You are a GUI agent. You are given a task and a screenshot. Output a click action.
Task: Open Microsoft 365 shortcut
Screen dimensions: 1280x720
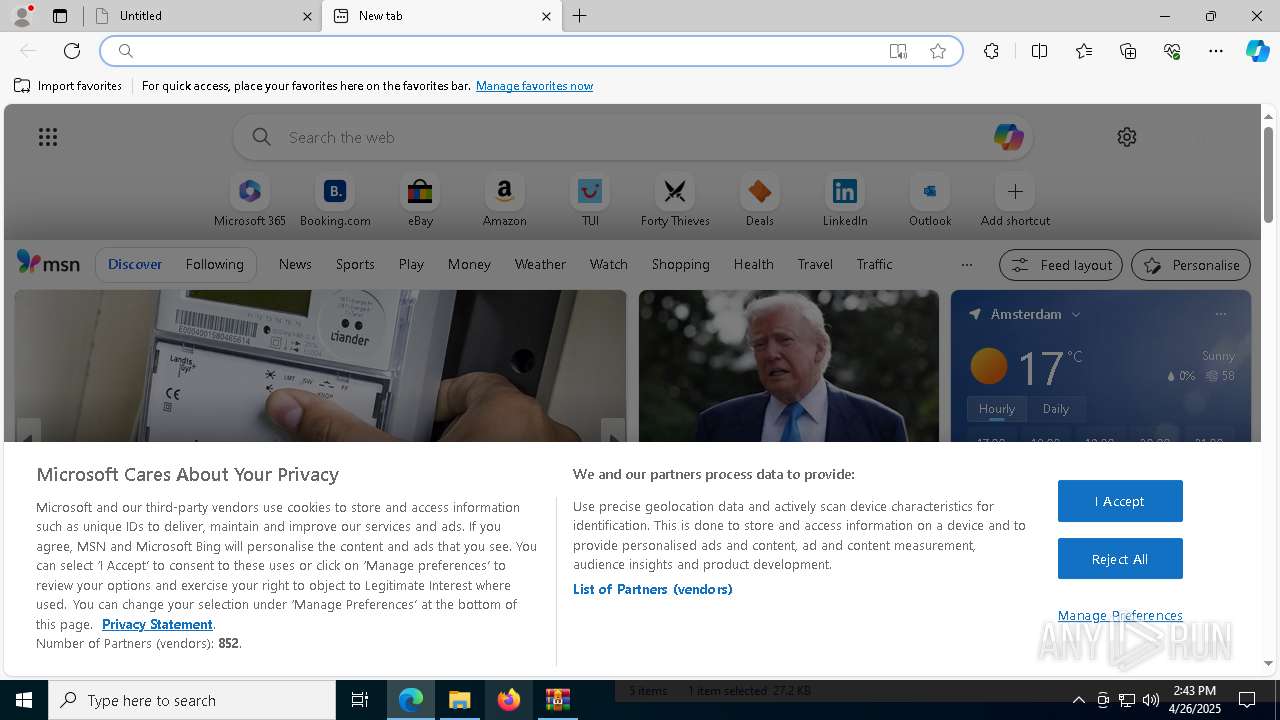point(250,201)
